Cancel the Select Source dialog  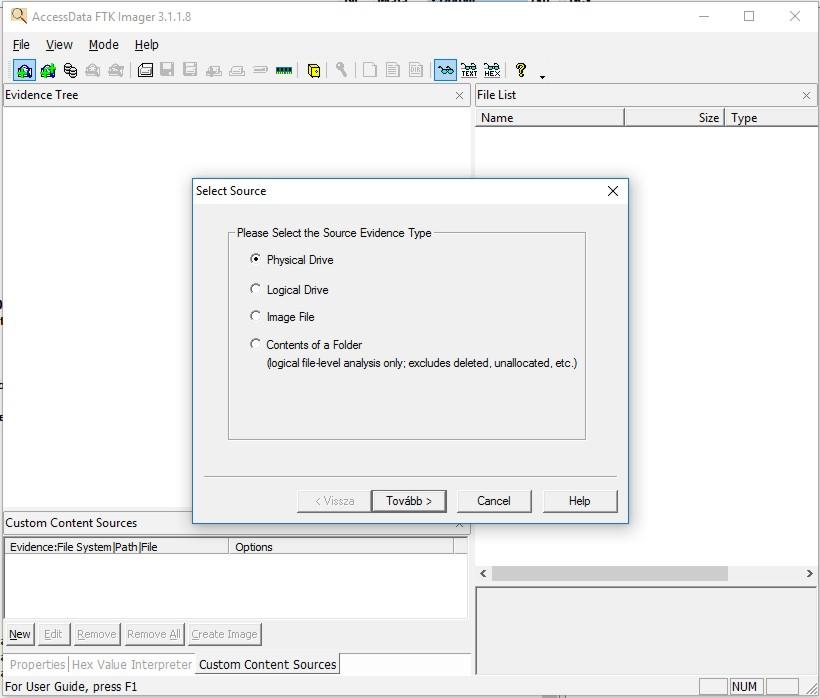(494, 501)
